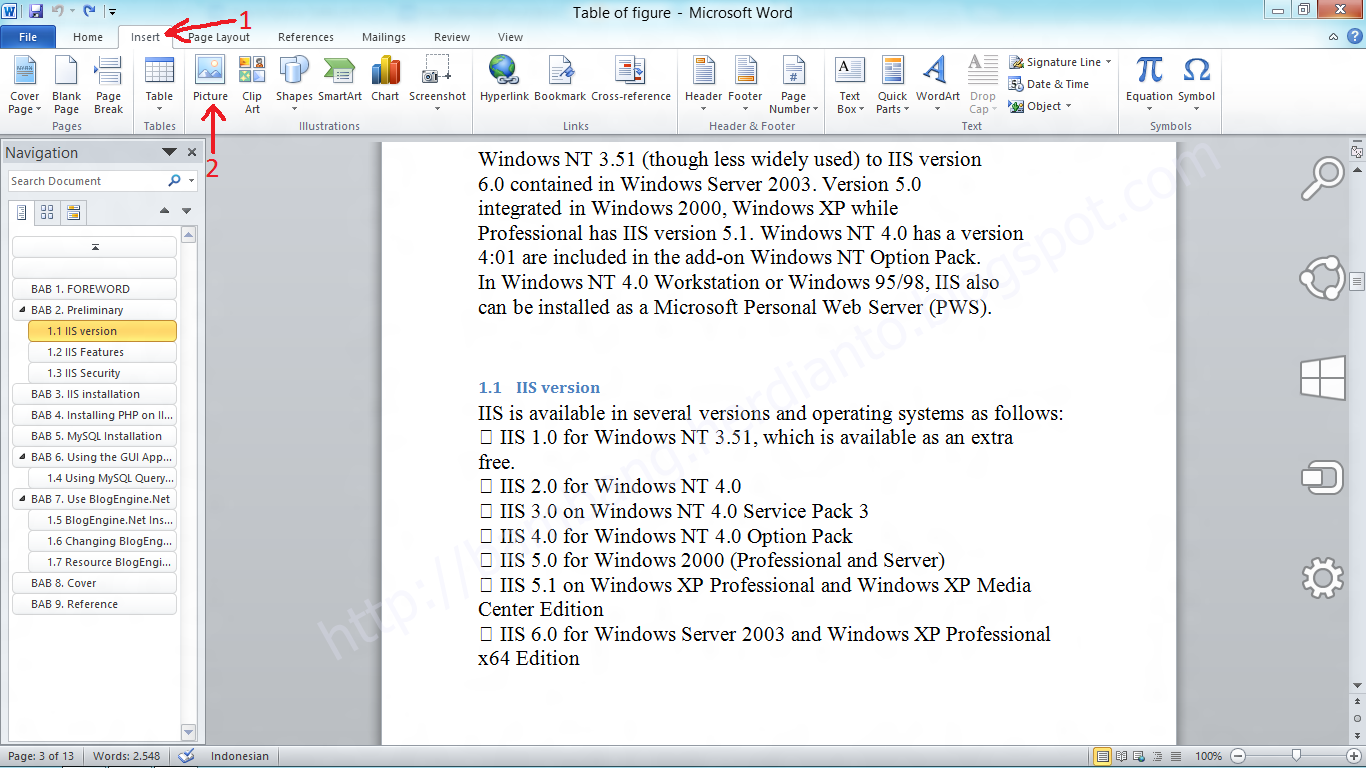Zoom out with the minus button

[x=1238, y=756]
